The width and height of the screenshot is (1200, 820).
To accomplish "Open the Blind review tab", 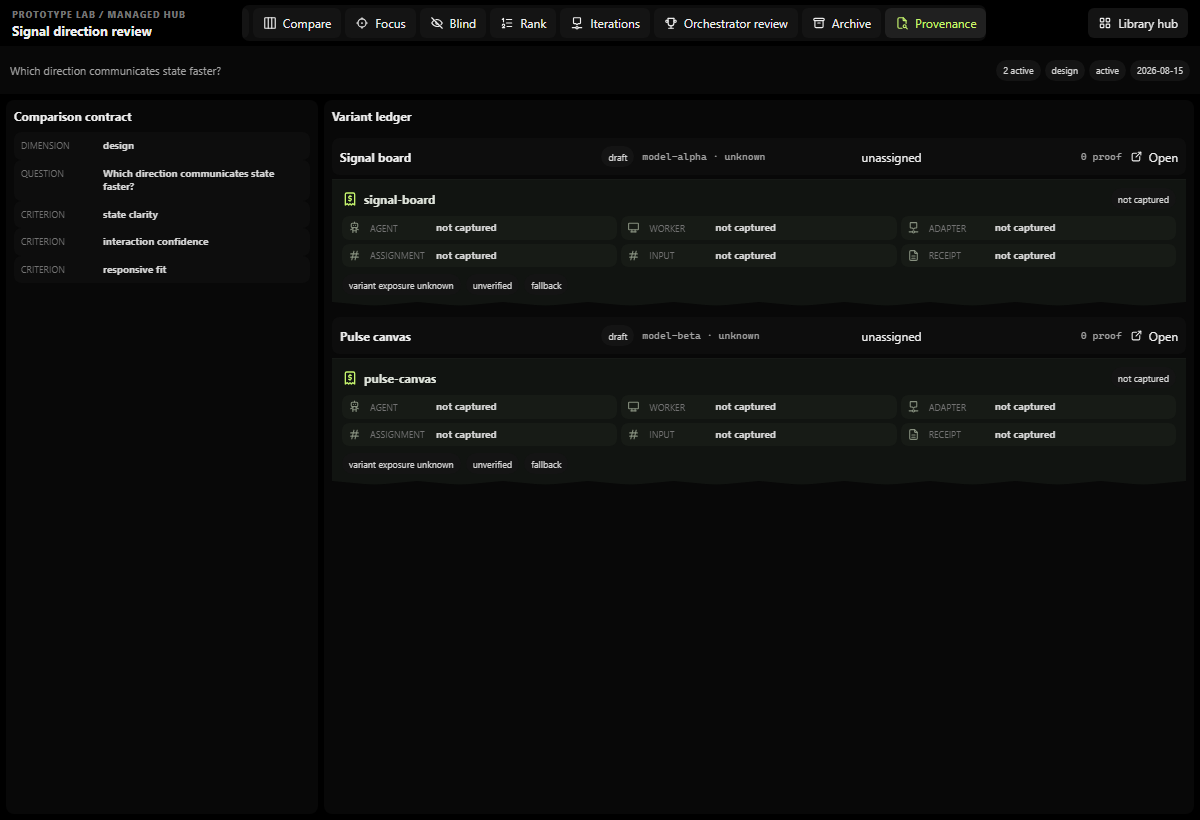I will click(453, 23).
